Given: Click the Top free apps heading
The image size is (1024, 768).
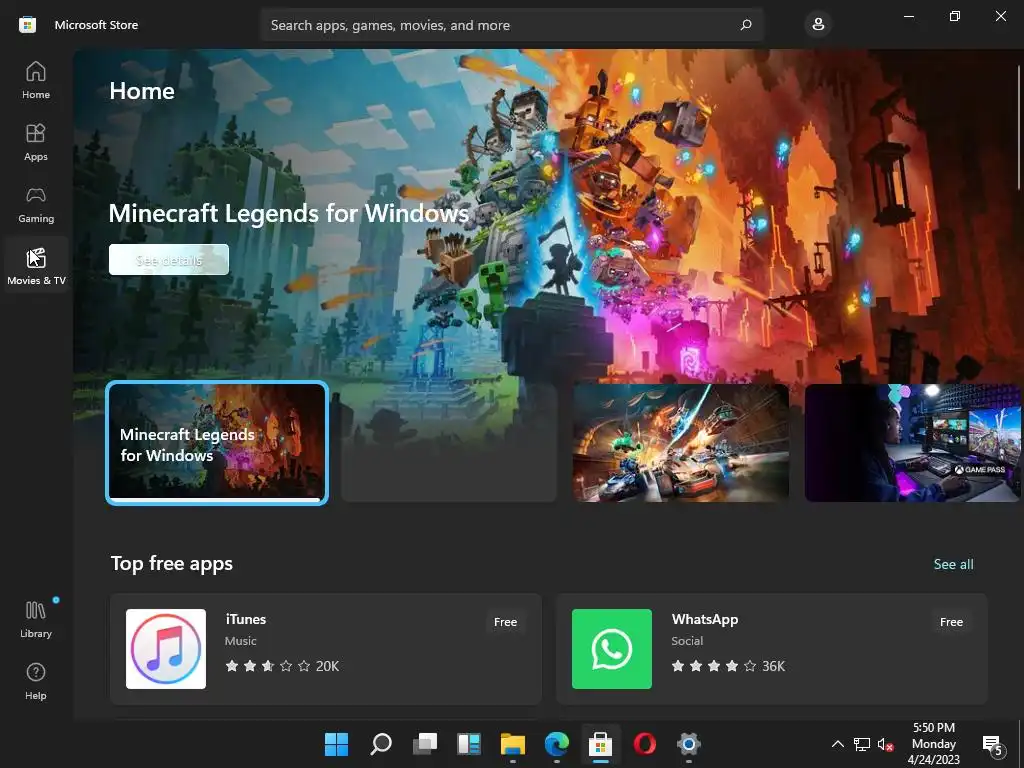Looking at the screenshot, I should point(172,564).
